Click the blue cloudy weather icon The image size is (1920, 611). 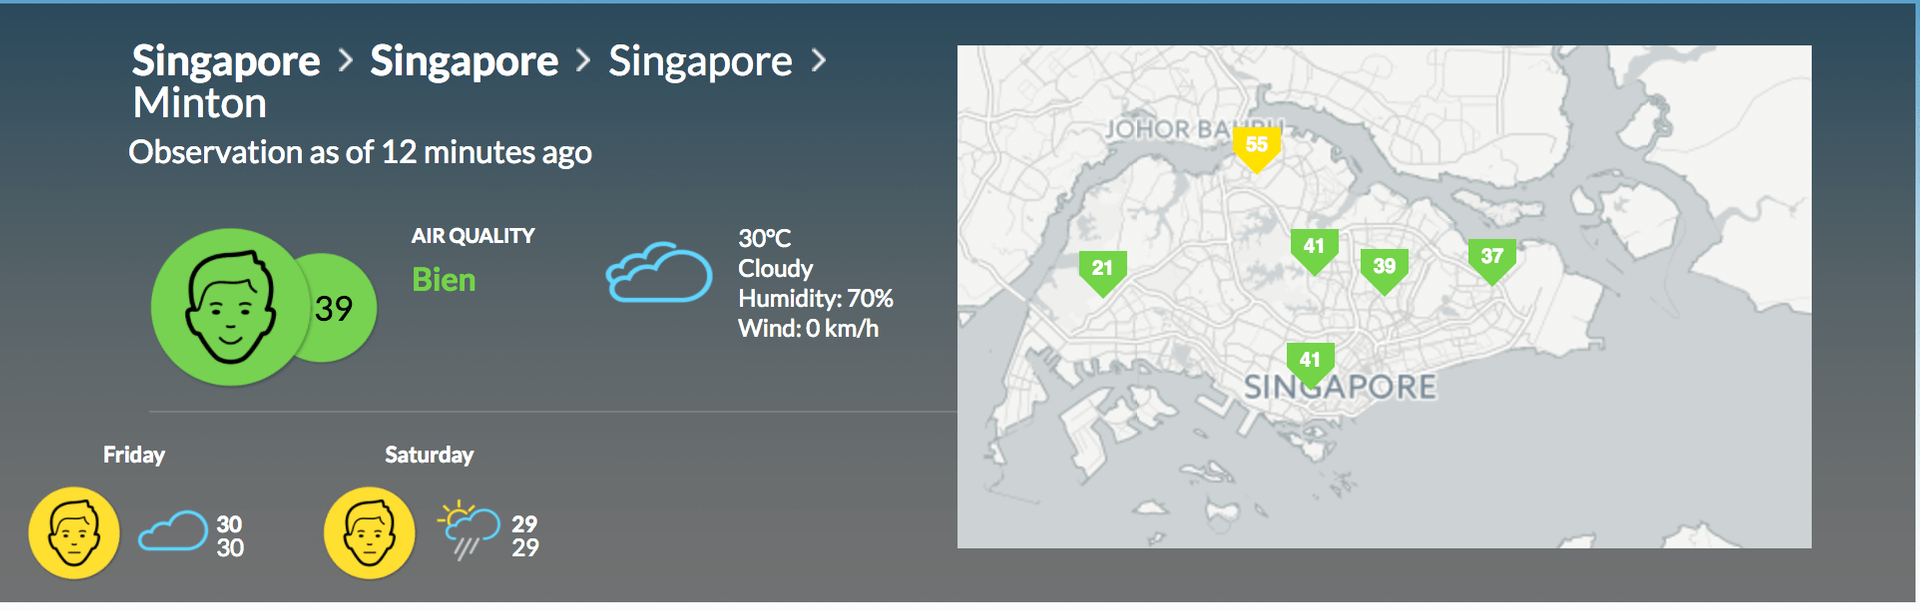(659, 272)
